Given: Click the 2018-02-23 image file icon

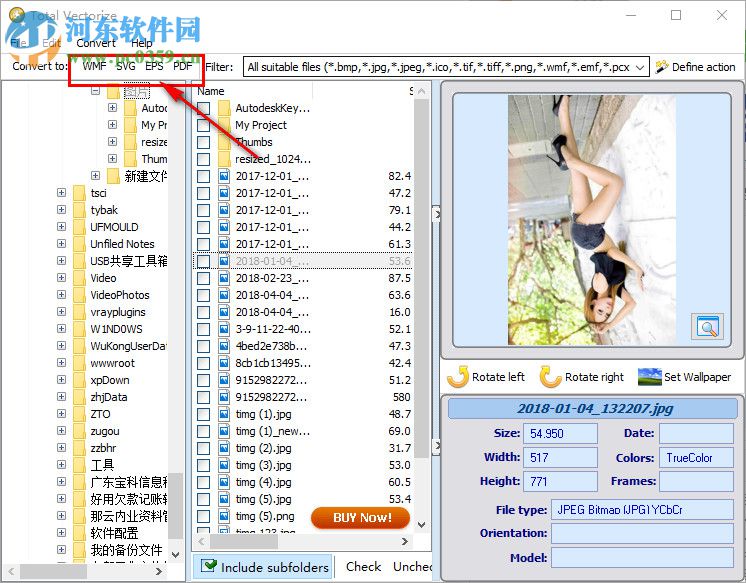Looking at the screenshot, I should coord(224,278).
